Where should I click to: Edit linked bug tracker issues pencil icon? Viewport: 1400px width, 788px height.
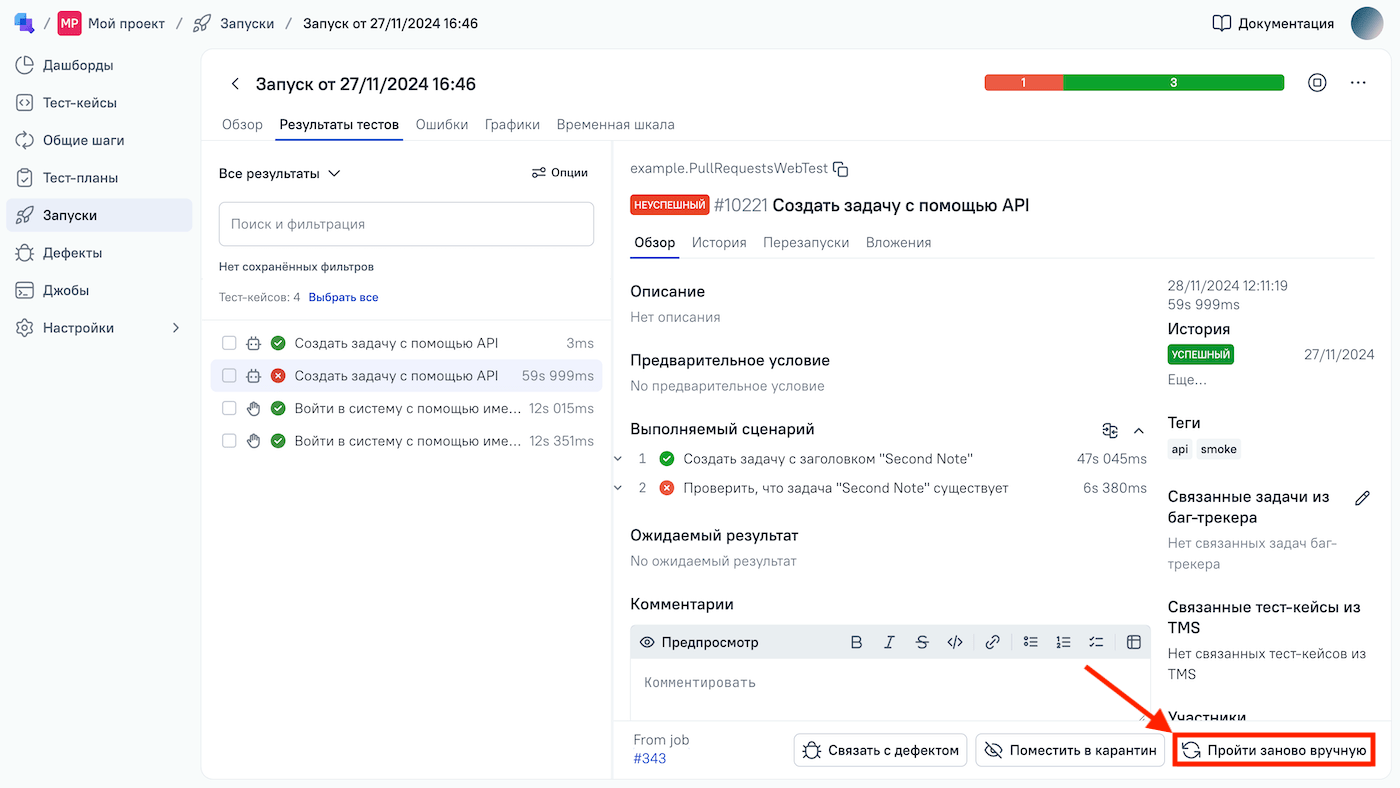click(x=1361, y=498)
